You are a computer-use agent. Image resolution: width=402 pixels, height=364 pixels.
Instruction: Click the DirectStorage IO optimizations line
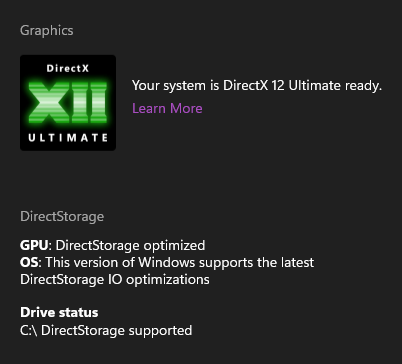115,280
